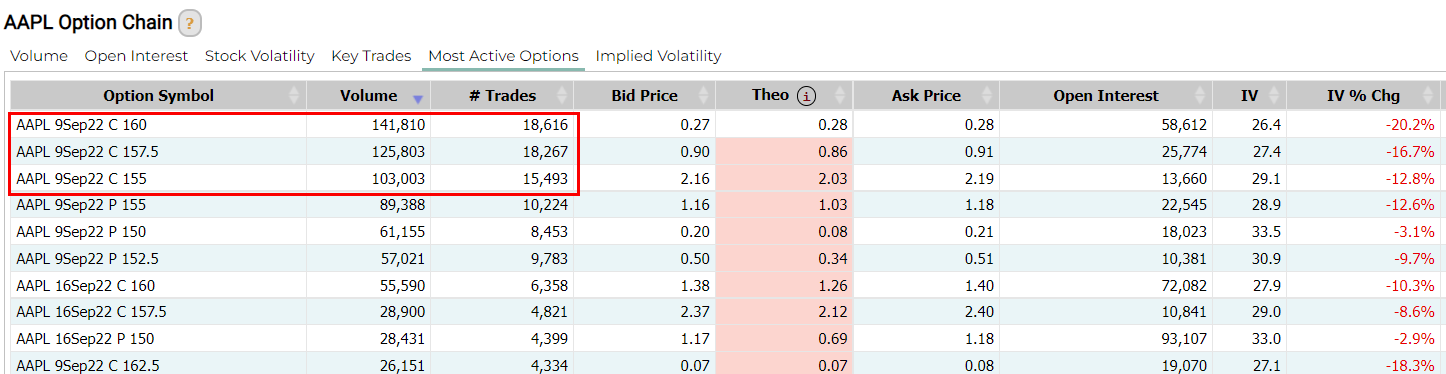Image resolution: width=1446 pixels, height=374 pixels.
Task: Click the Theo info circle icon
Action: (806, 96)
